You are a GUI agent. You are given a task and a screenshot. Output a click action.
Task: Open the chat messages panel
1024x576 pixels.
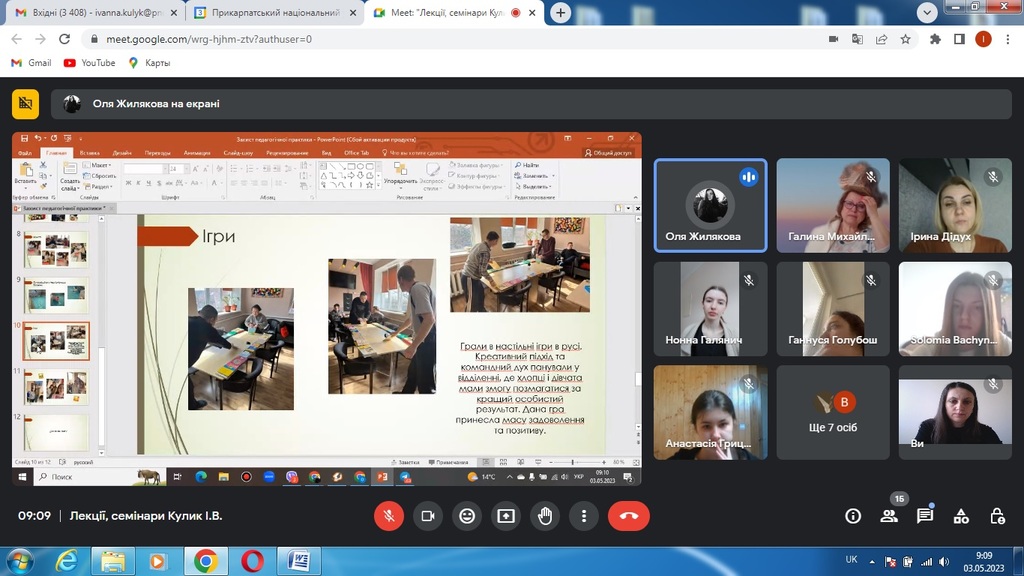(925, 516)
